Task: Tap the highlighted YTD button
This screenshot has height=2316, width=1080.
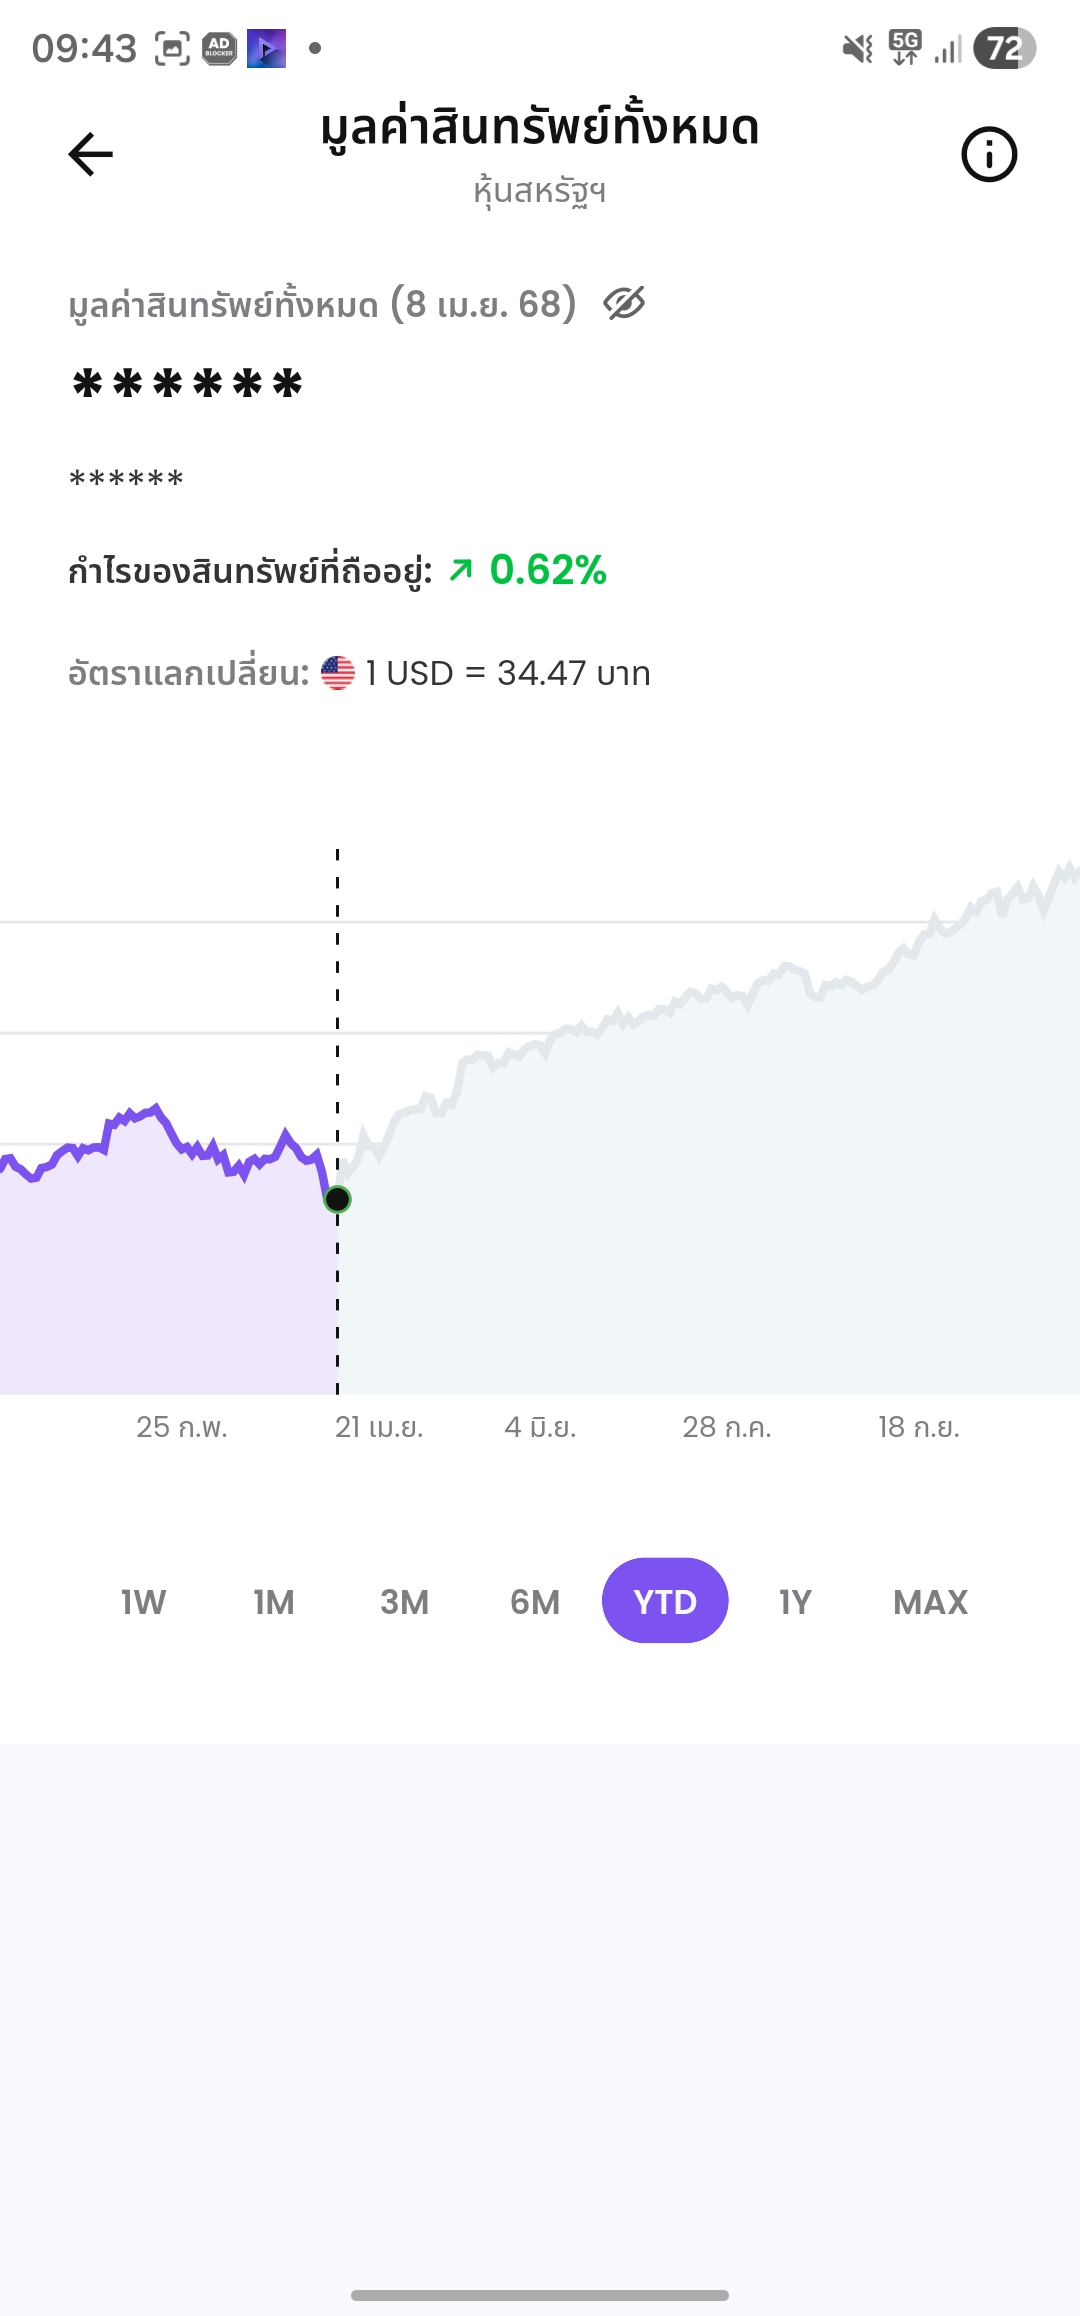Action: [665, 1601]
